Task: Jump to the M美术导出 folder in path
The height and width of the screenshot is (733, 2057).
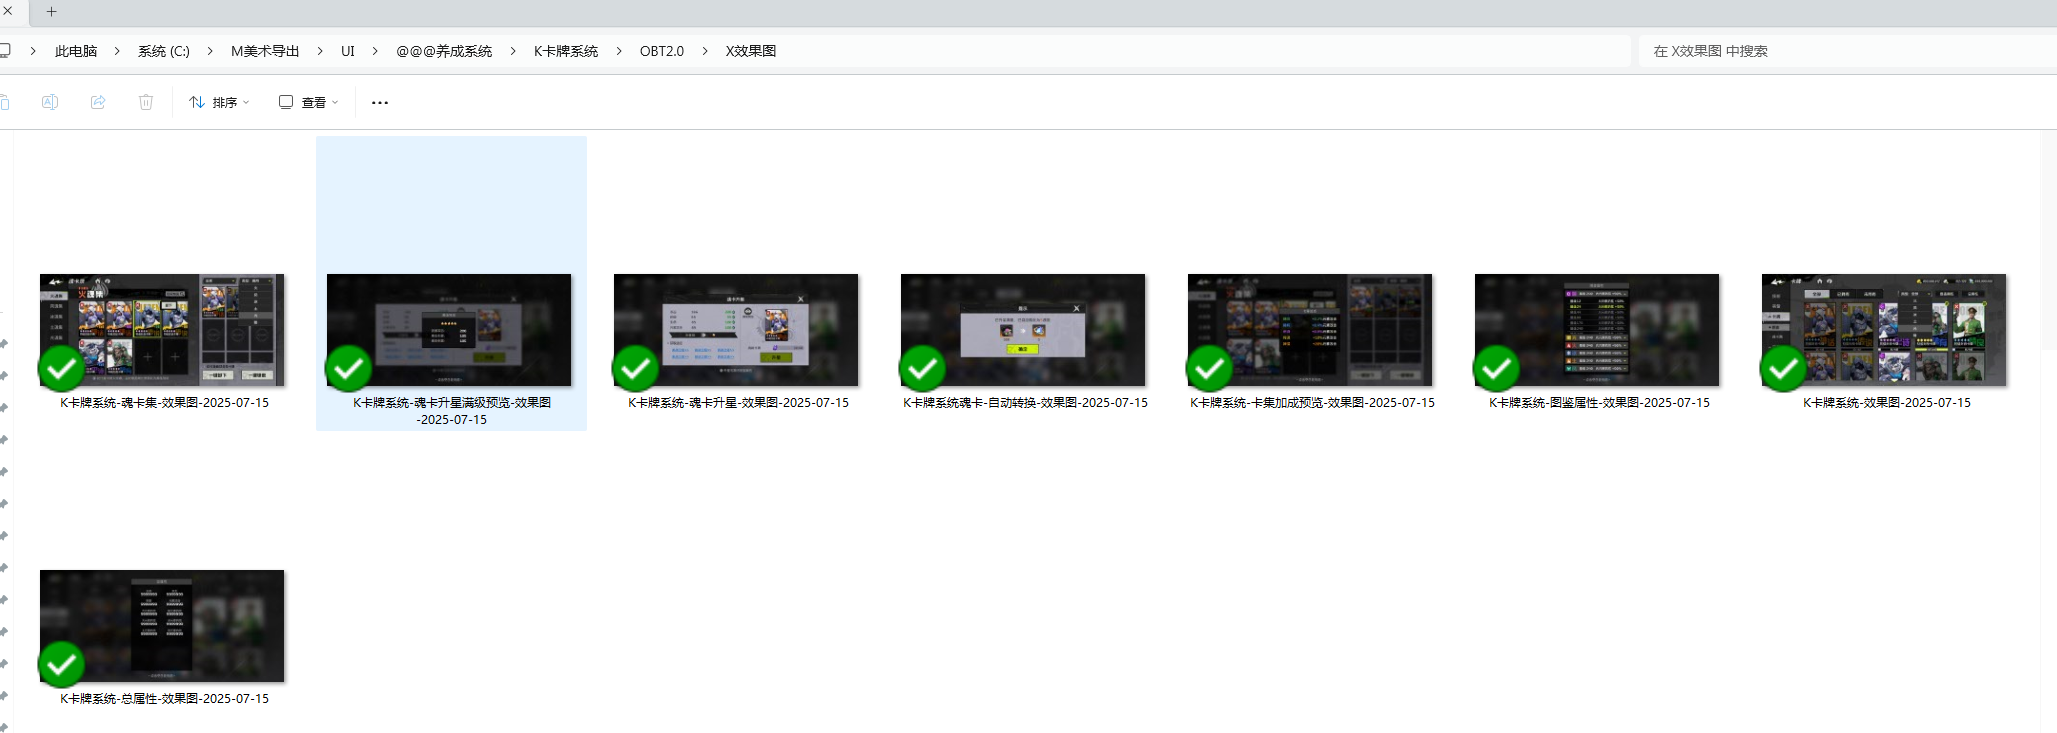Action: click(x=265, y=51)
